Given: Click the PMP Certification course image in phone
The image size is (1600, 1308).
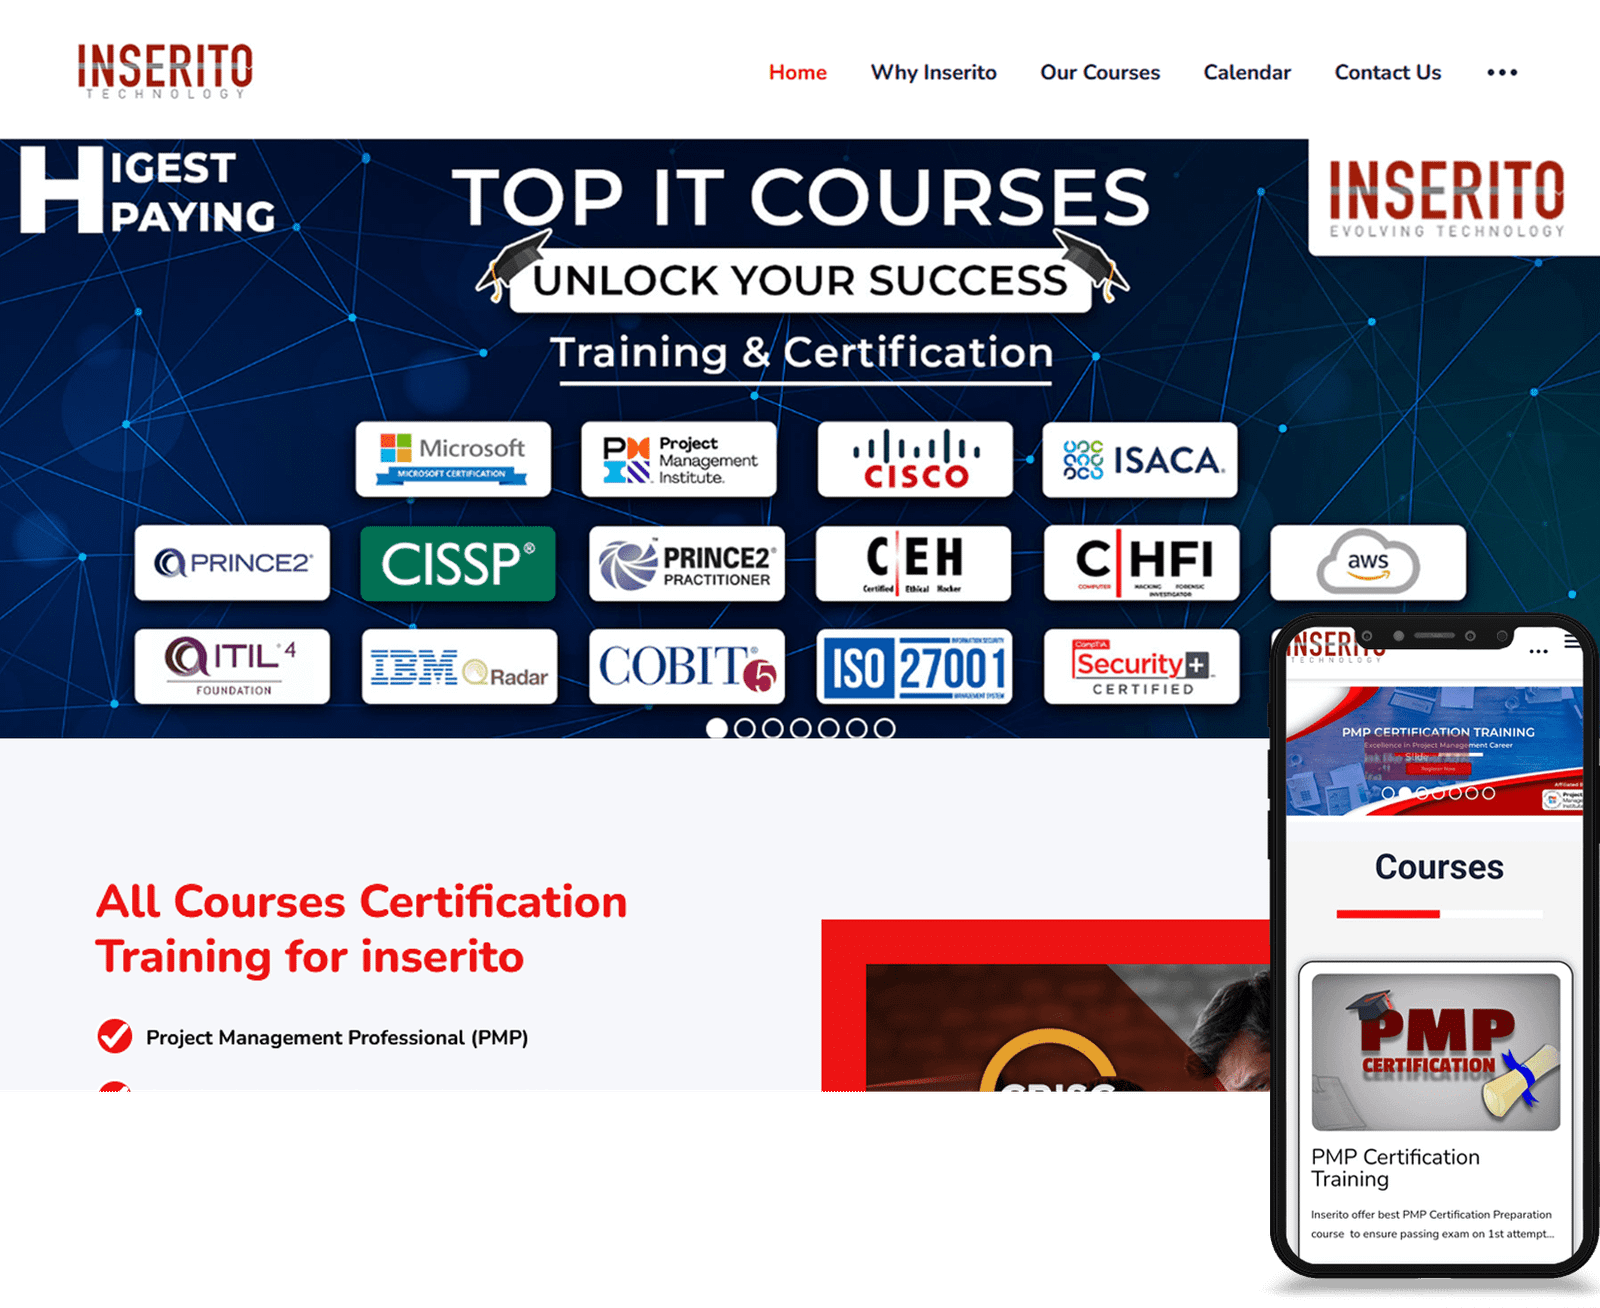Looking at the screenshot, I should coord(1436,1052).
